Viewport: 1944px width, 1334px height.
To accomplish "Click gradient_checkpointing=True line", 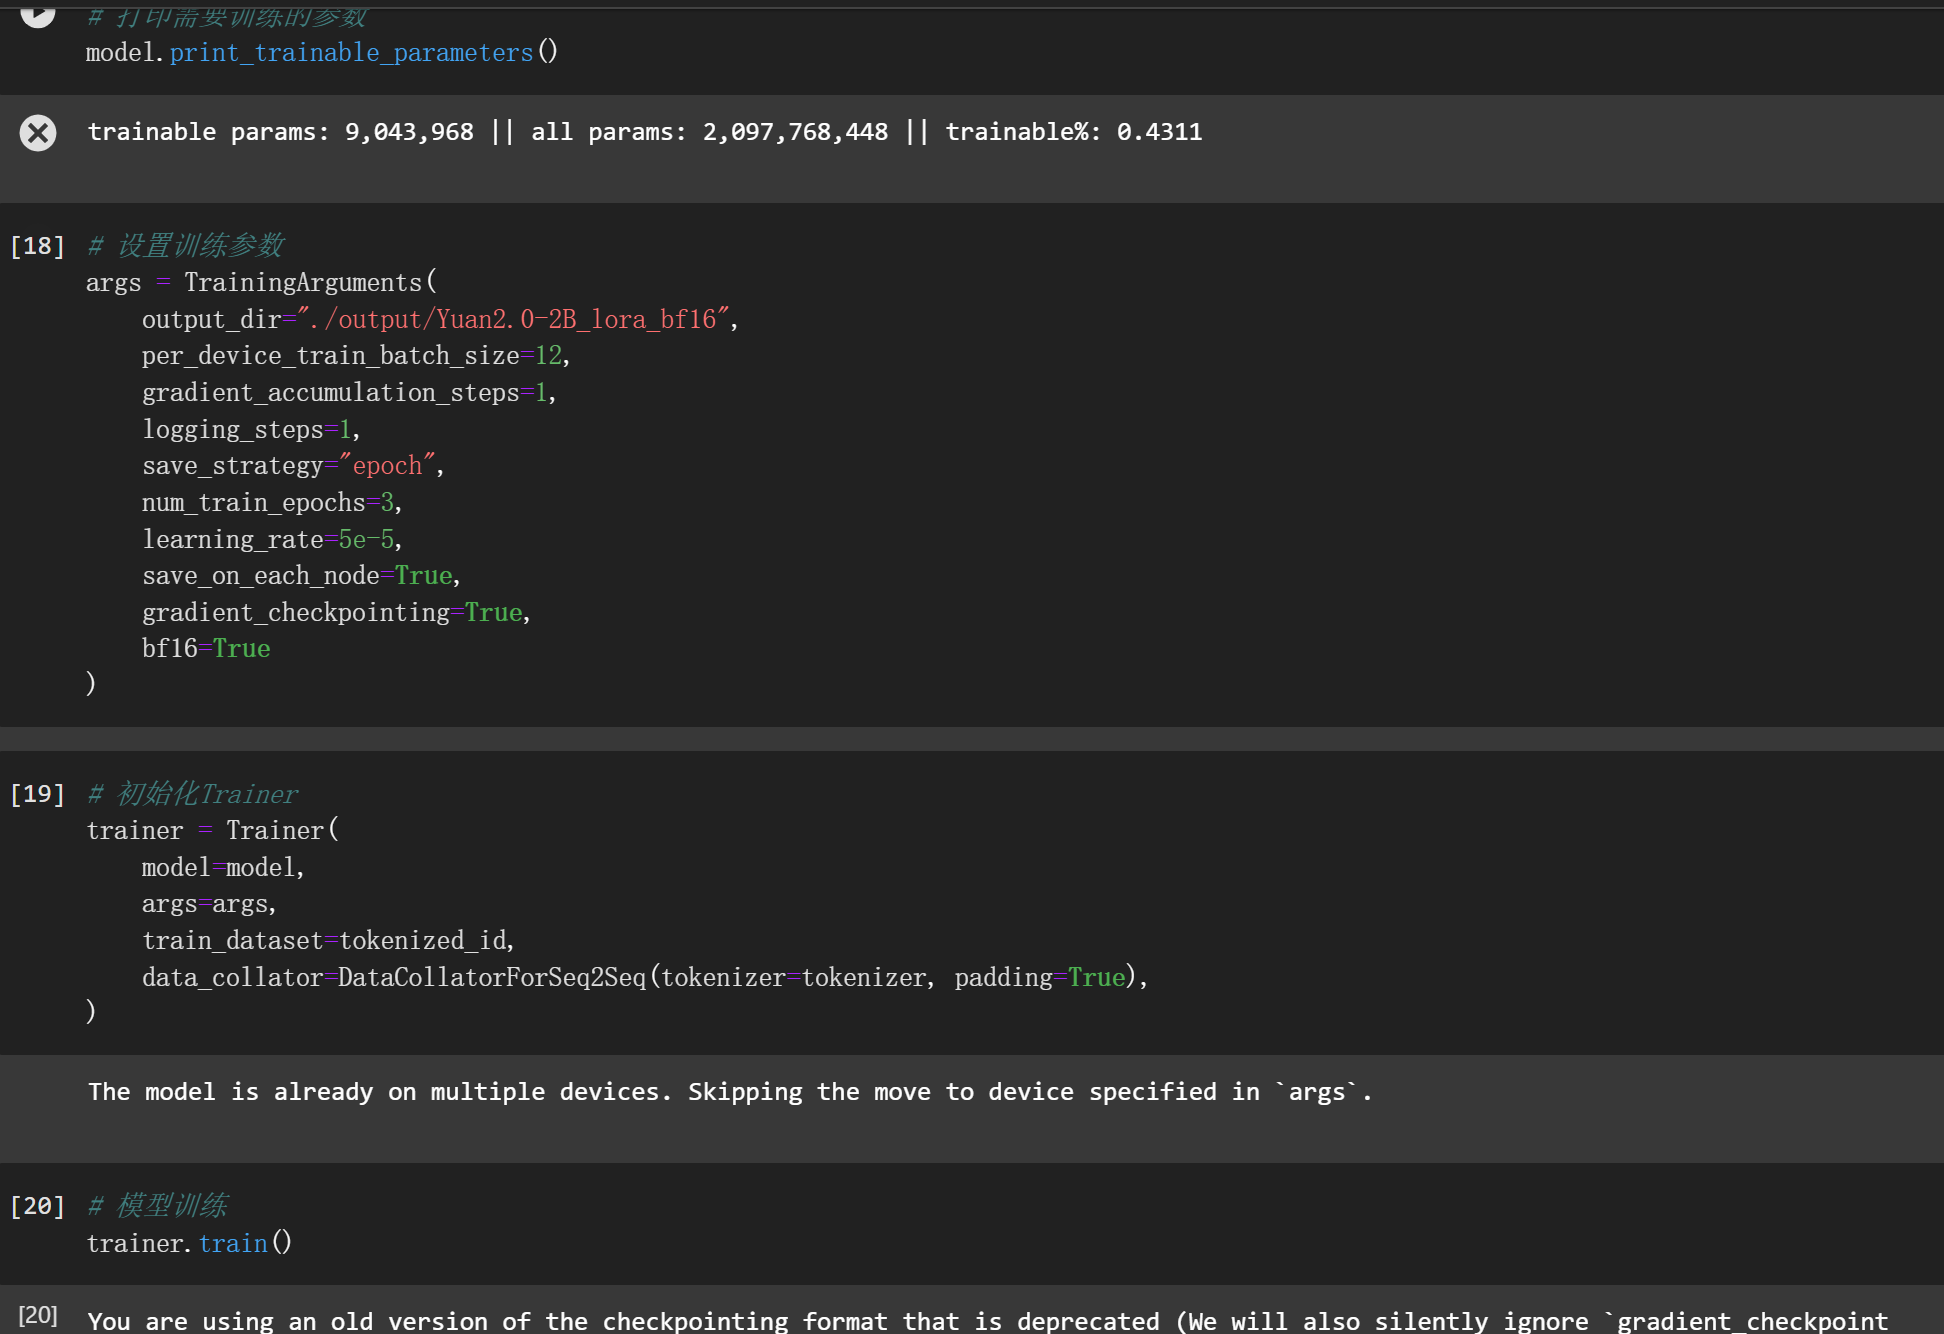I will coord(335,613).
